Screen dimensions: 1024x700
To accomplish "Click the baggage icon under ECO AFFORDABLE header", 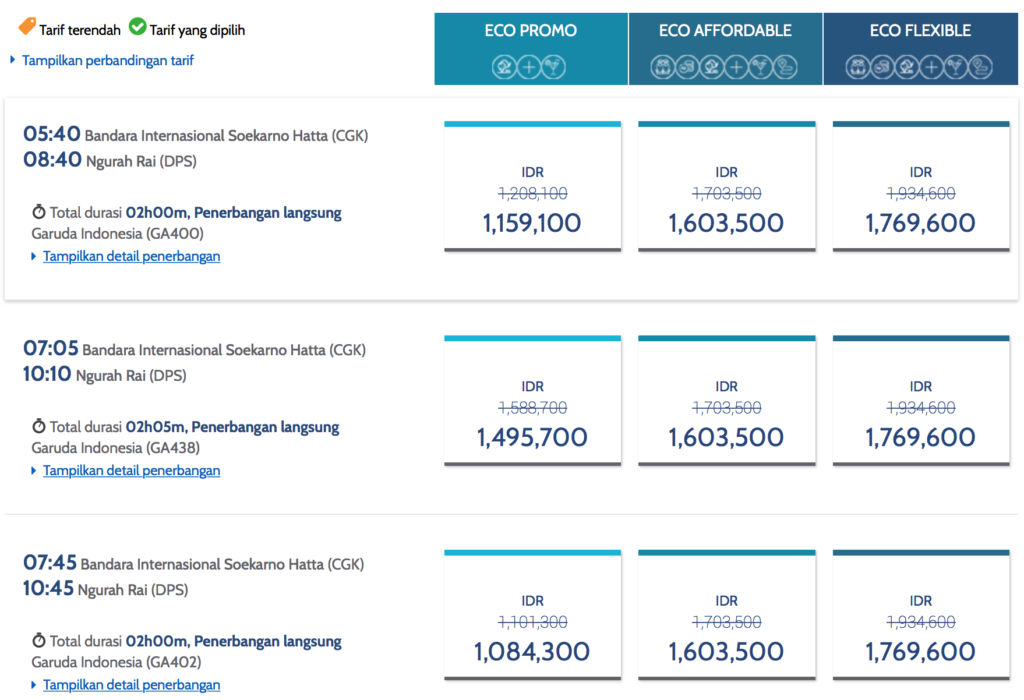I will click(x=662, y=66).
